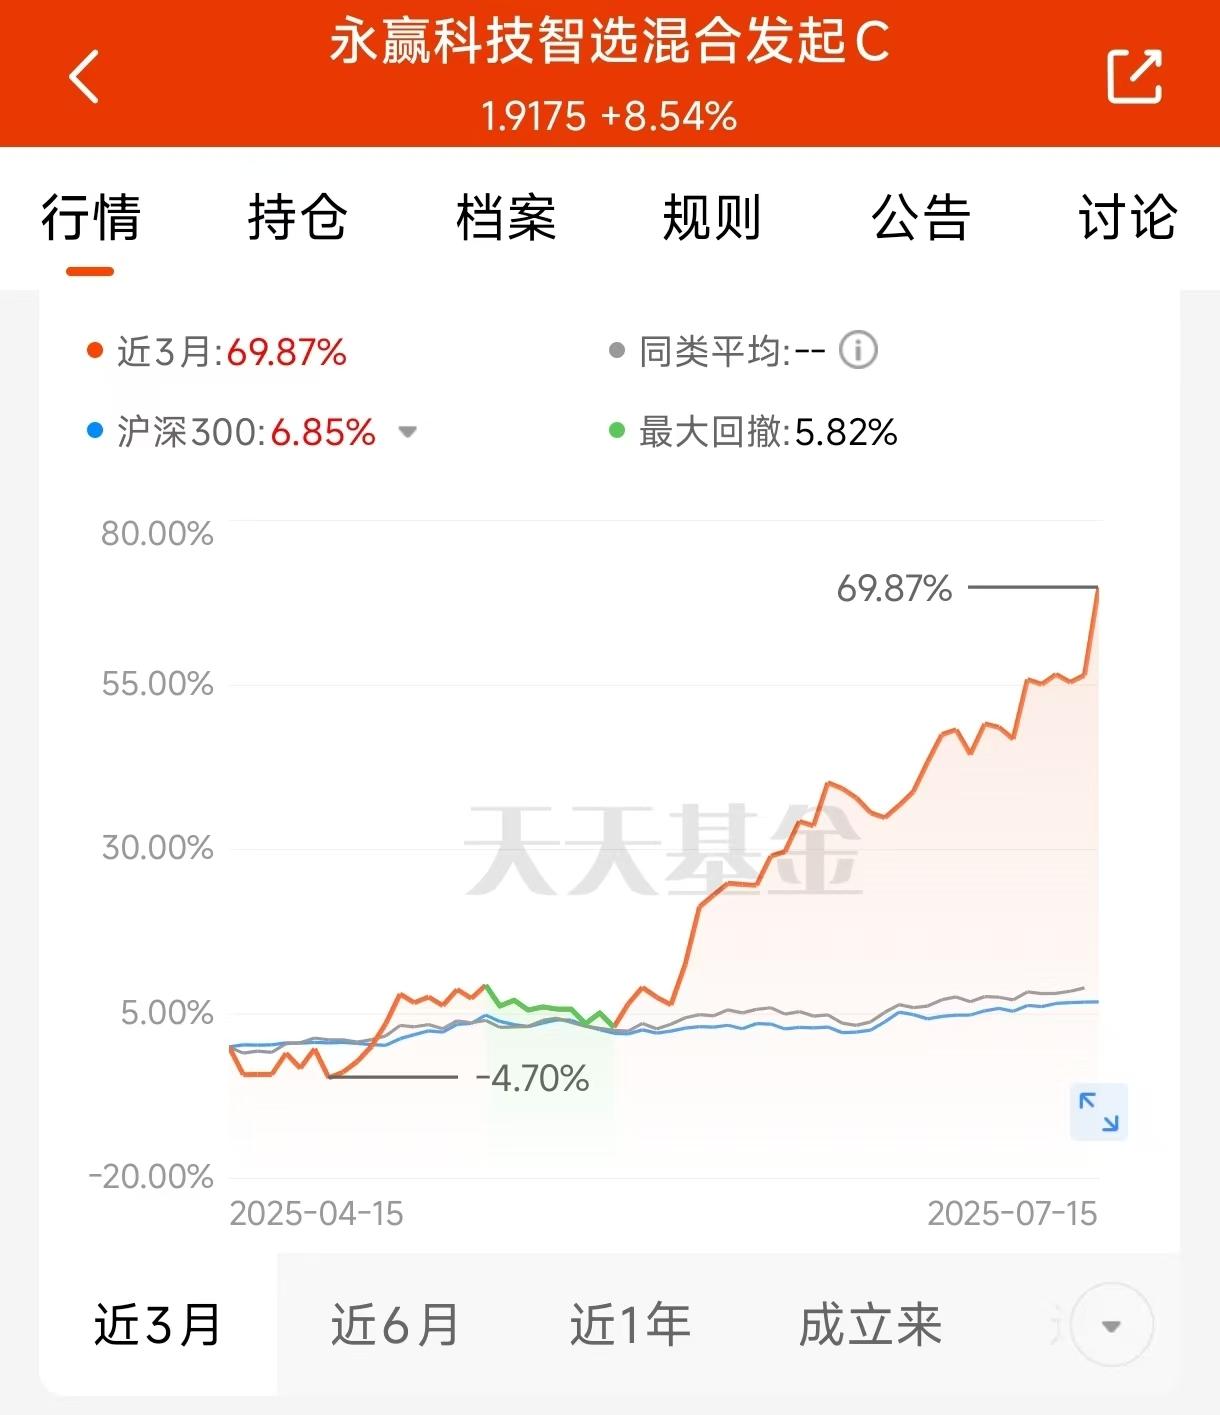The width and height of the screenshot is (1220, 1415).
Task: Tap the -4.70% low point label
Action: tap(532, 1079)
